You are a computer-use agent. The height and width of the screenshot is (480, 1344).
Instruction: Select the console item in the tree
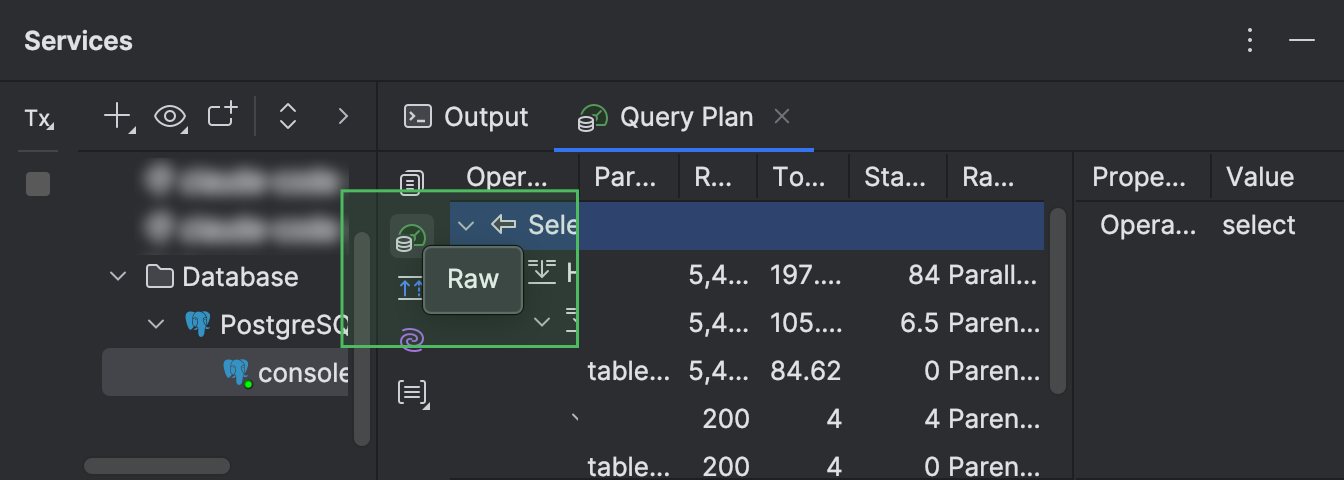click(x=225, y=373)
